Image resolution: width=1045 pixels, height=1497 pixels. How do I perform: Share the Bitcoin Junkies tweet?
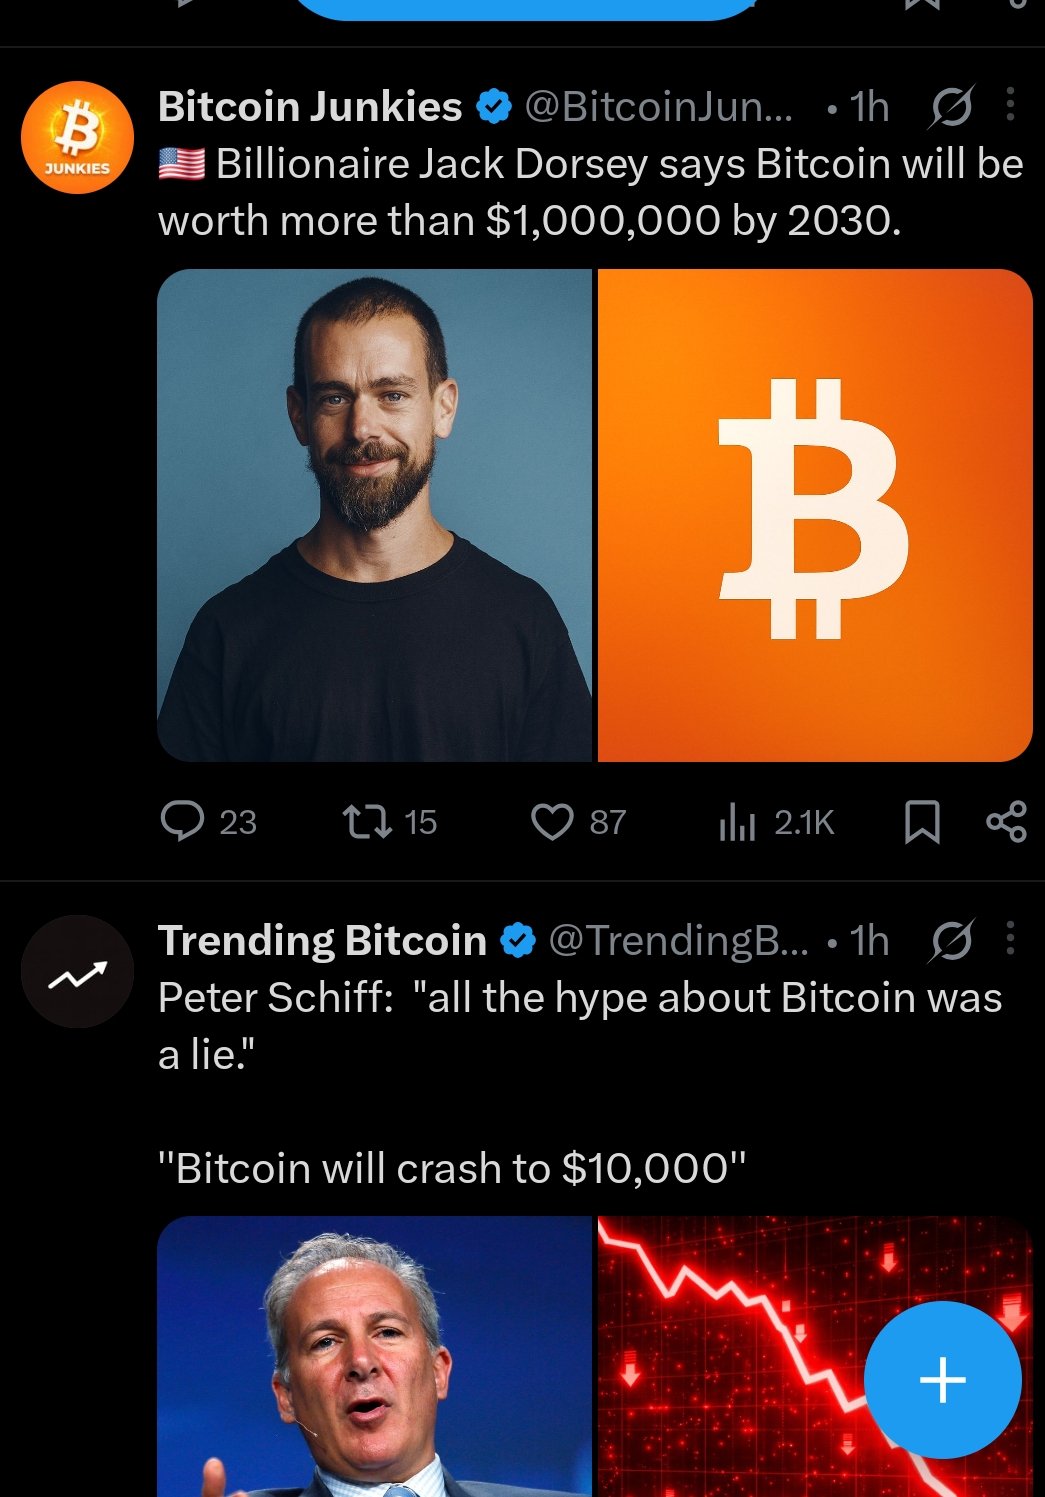(x=1006, y=822)
